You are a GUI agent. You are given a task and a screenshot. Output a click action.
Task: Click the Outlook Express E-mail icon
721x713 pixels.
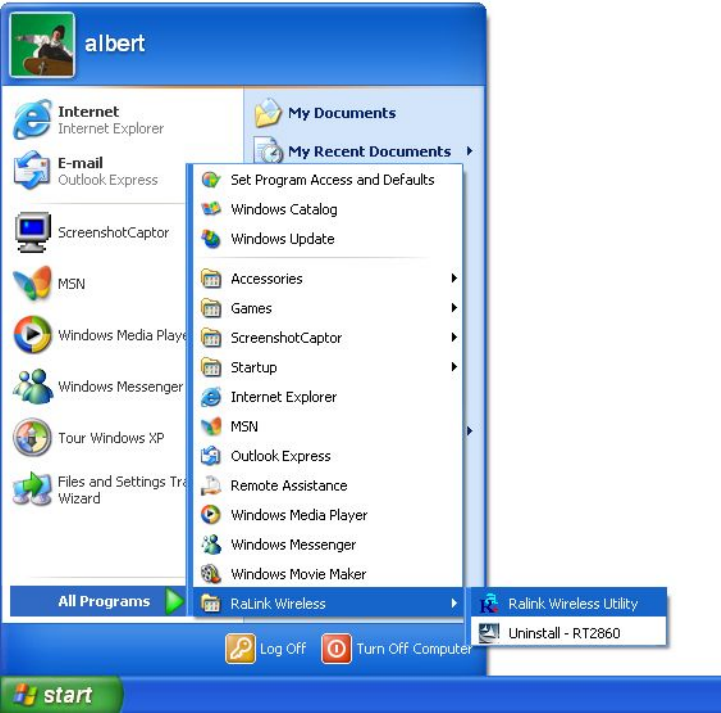click(32, 171)
